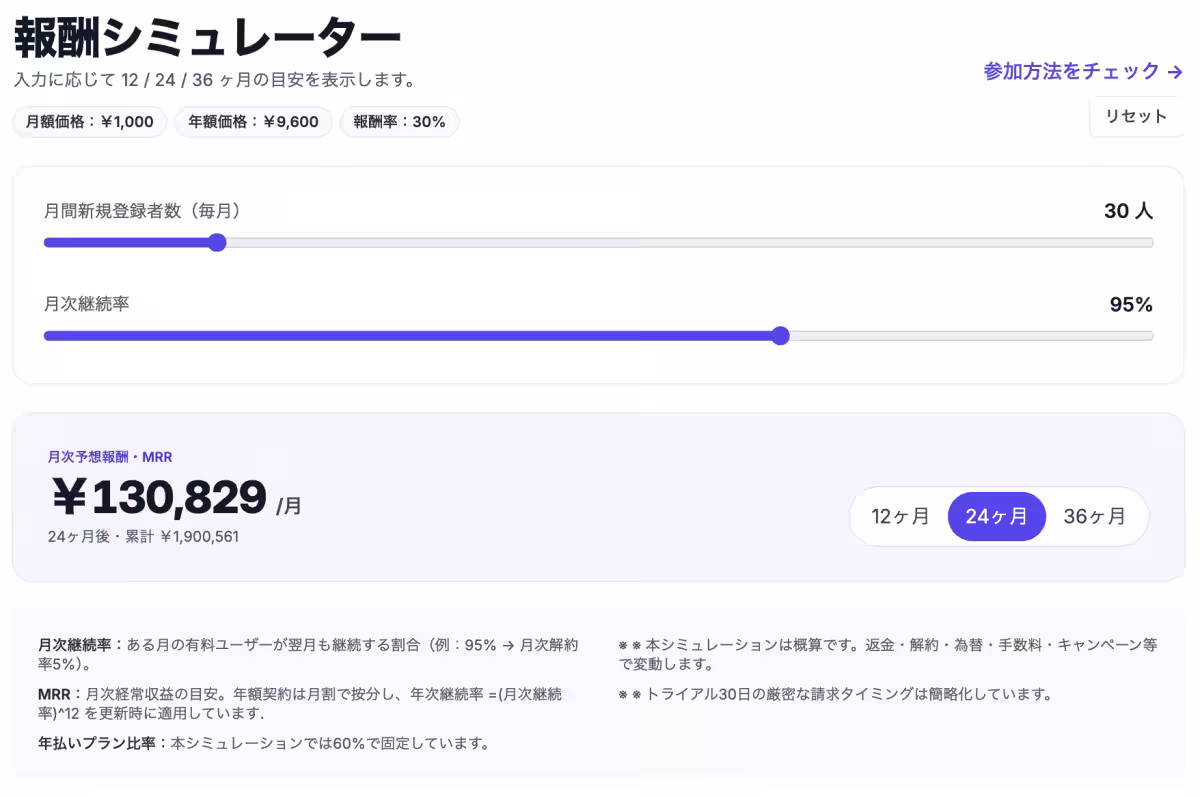Click the 月次継続率 slider handle
Screen dimensions: 1200x798
781,336
